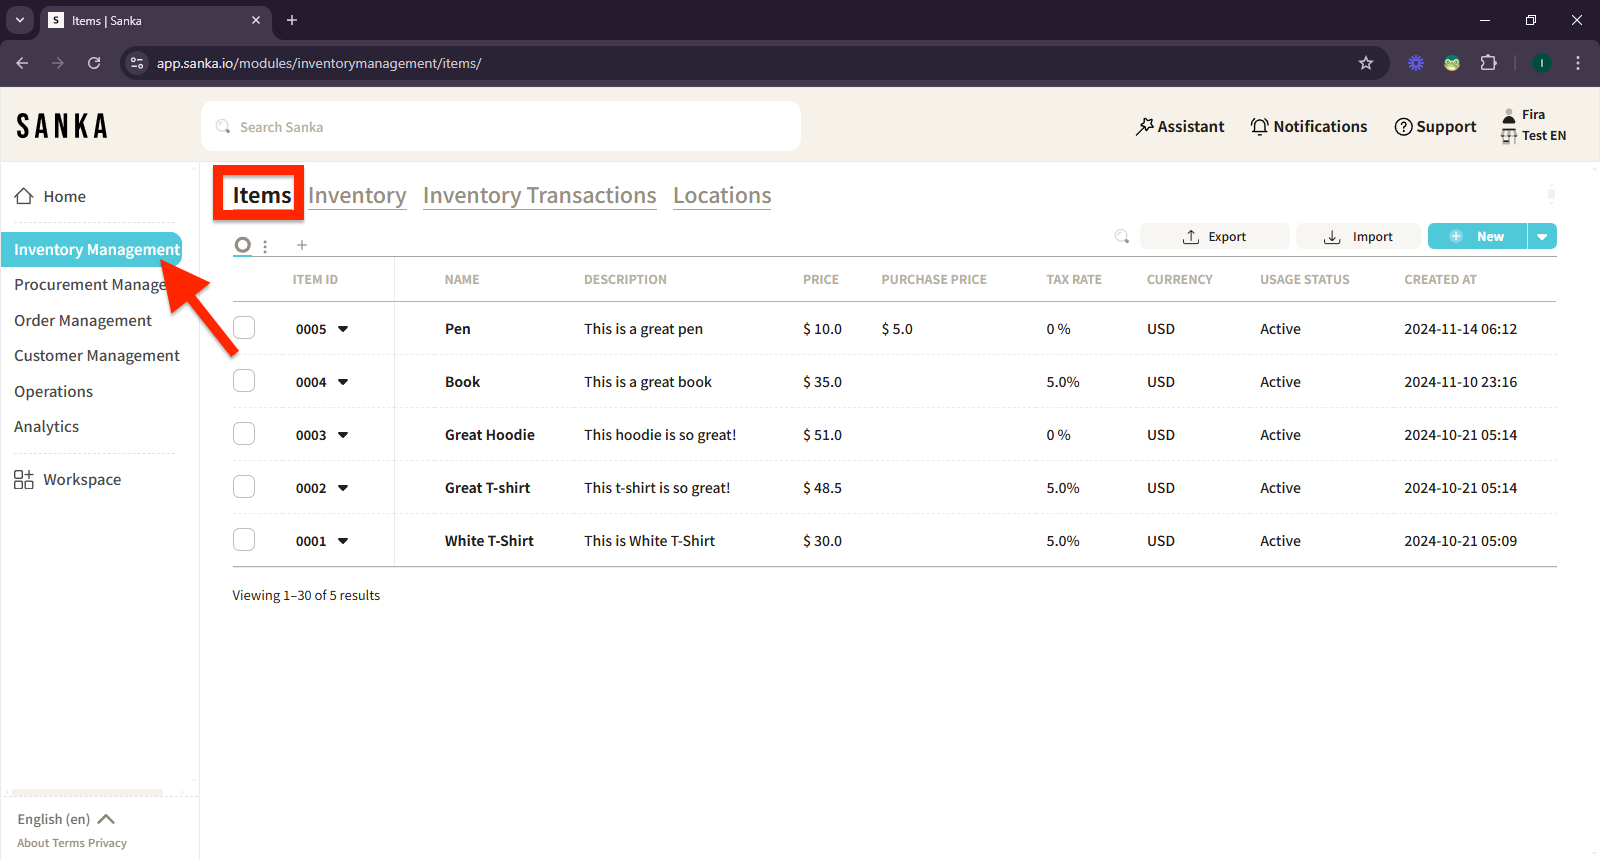The height and width of the screenshot is (860, 1600).
Task: Check the box for Pen item
Action: [244, 328]
